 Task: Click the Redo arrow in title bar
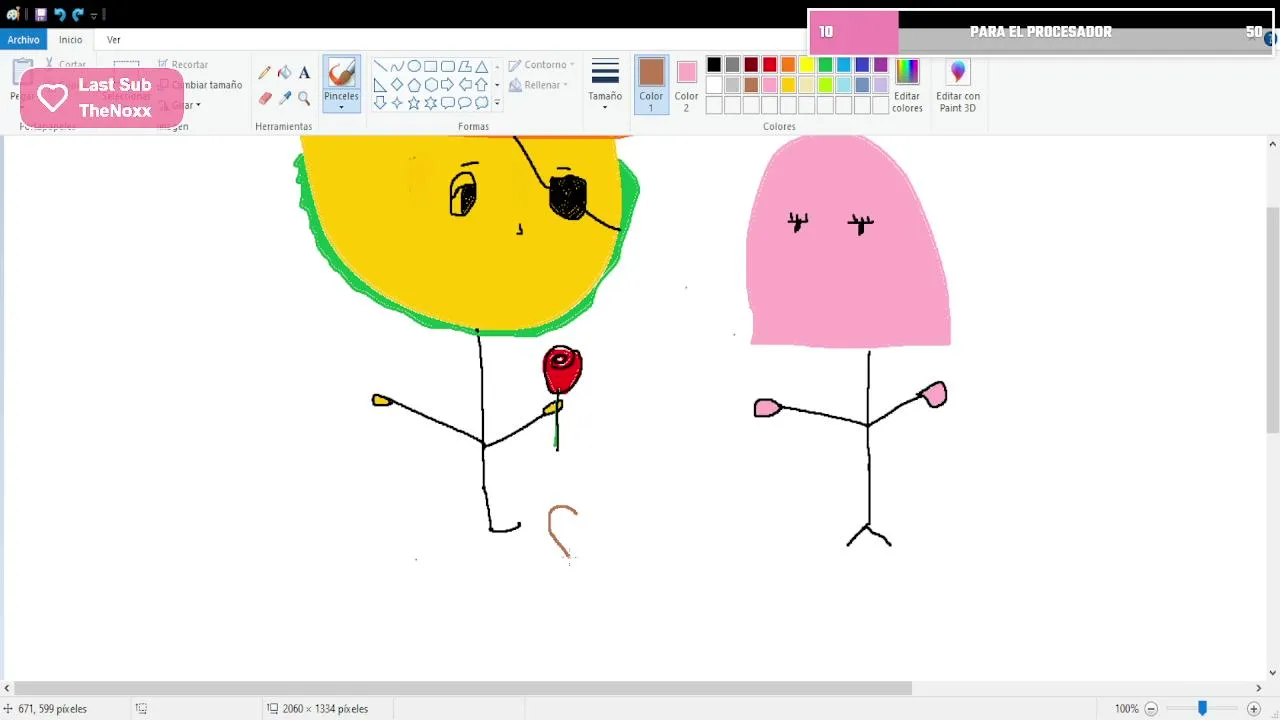click(x=78, y=14)
